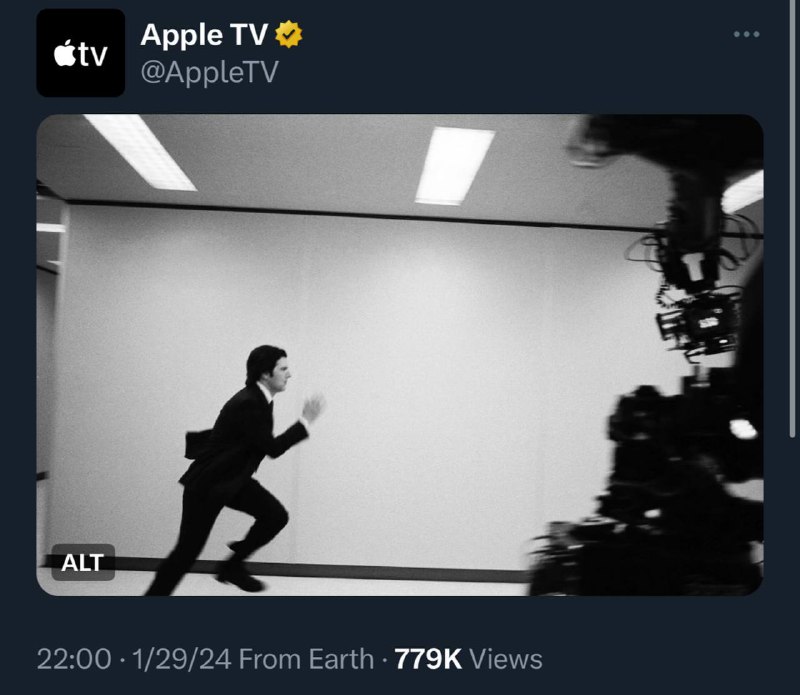Click the left ceiling light in photo
This screenshot has width=800, height=695.
pos(140,152)
